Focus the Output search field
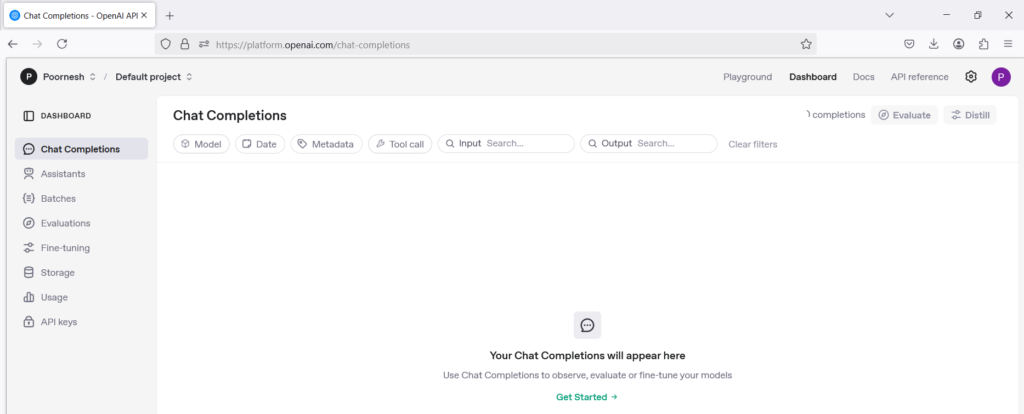The image size is (1024, 414). [648, 144]
